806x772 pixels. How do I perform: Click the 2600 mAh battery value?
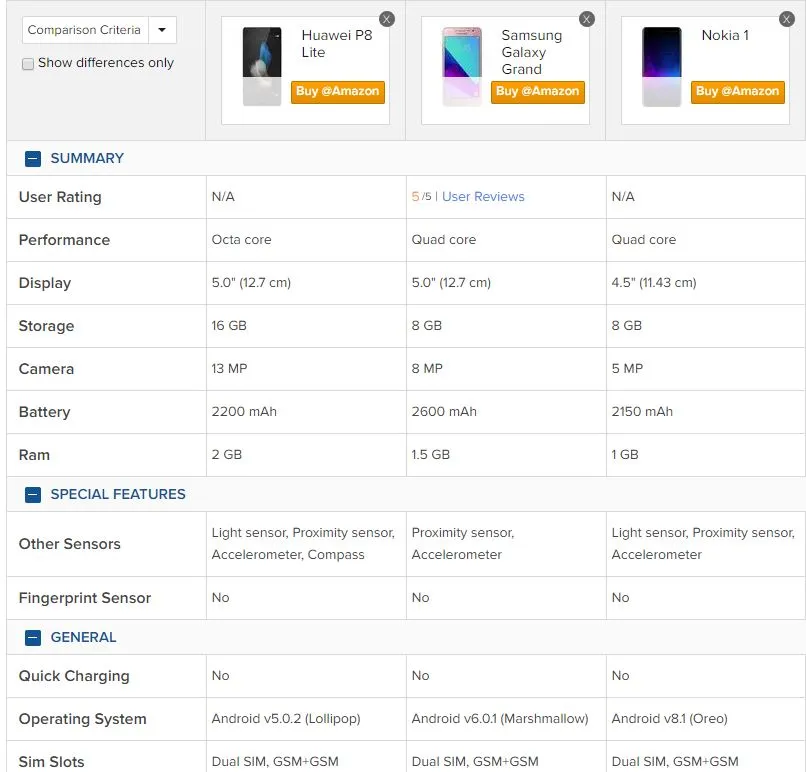pyautogui.click(x=444, y=412)
